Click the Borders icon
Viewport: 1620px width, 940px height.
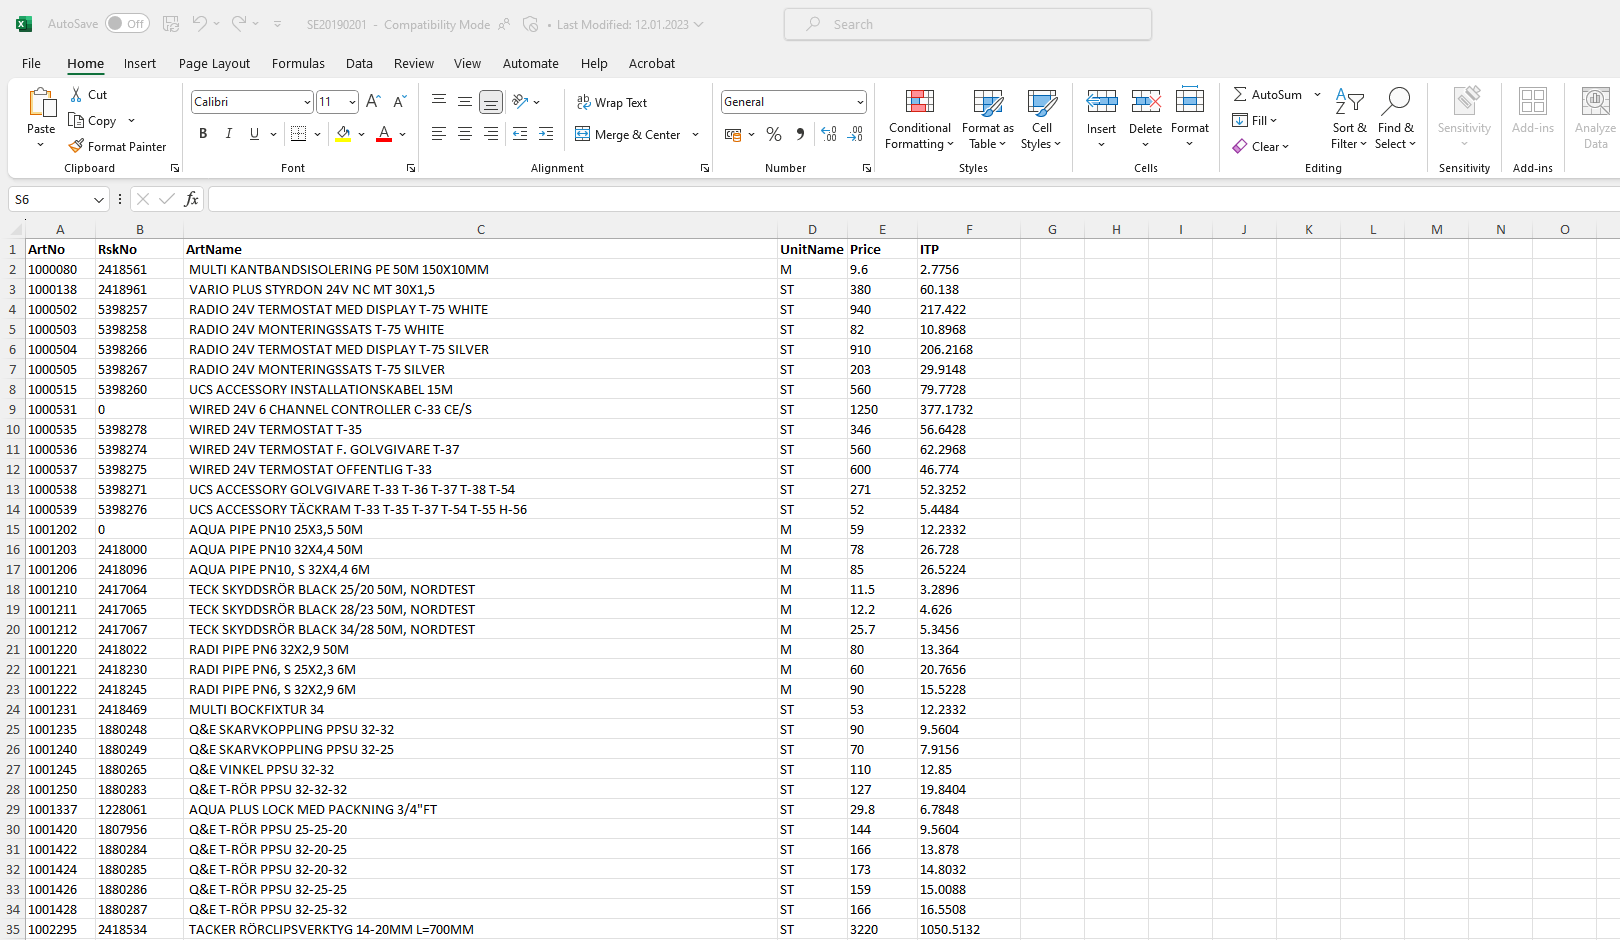[298, 133]
